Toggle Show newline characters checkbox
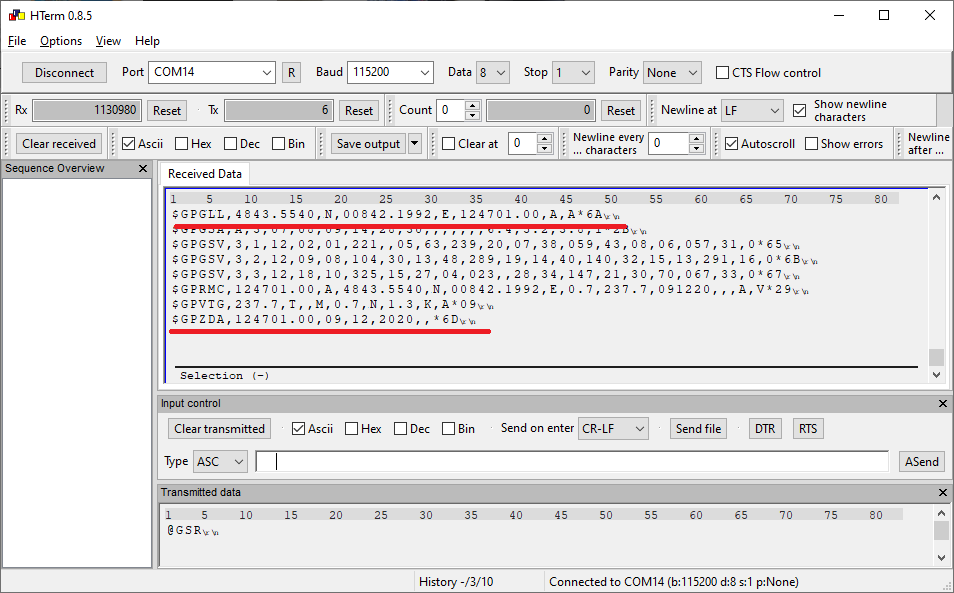The image size is (954, 593). click(799, 111)
